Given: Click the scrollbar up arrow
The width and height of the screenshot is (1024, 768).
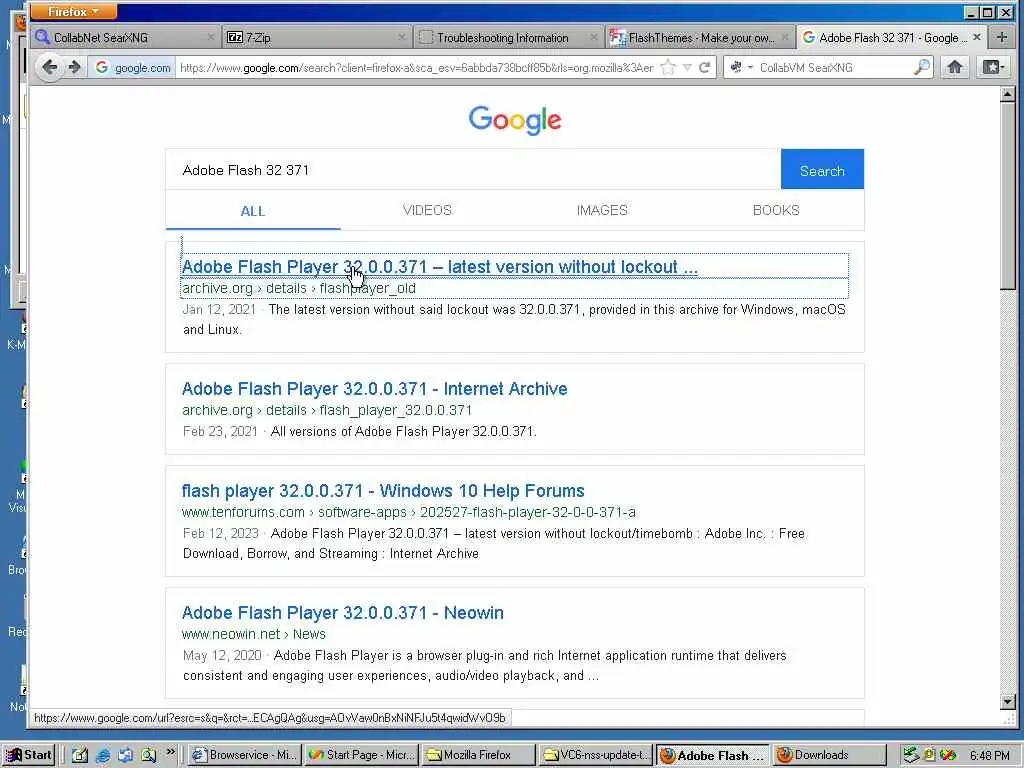Looking at the screenshot, I should (1007, 95).
